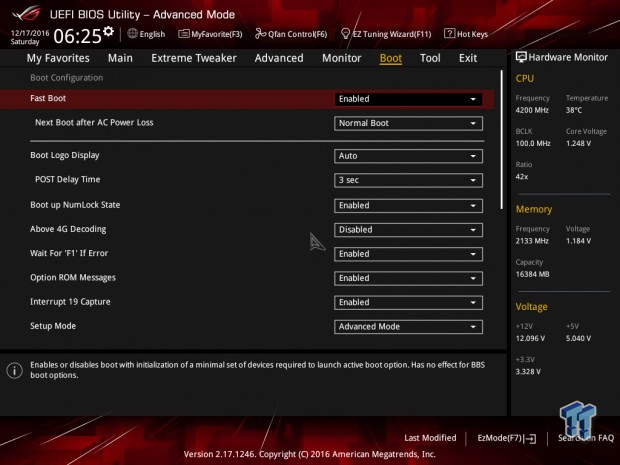620x465 pixels.
Task: Click the Boot Configuration heading
Action: 66,78
